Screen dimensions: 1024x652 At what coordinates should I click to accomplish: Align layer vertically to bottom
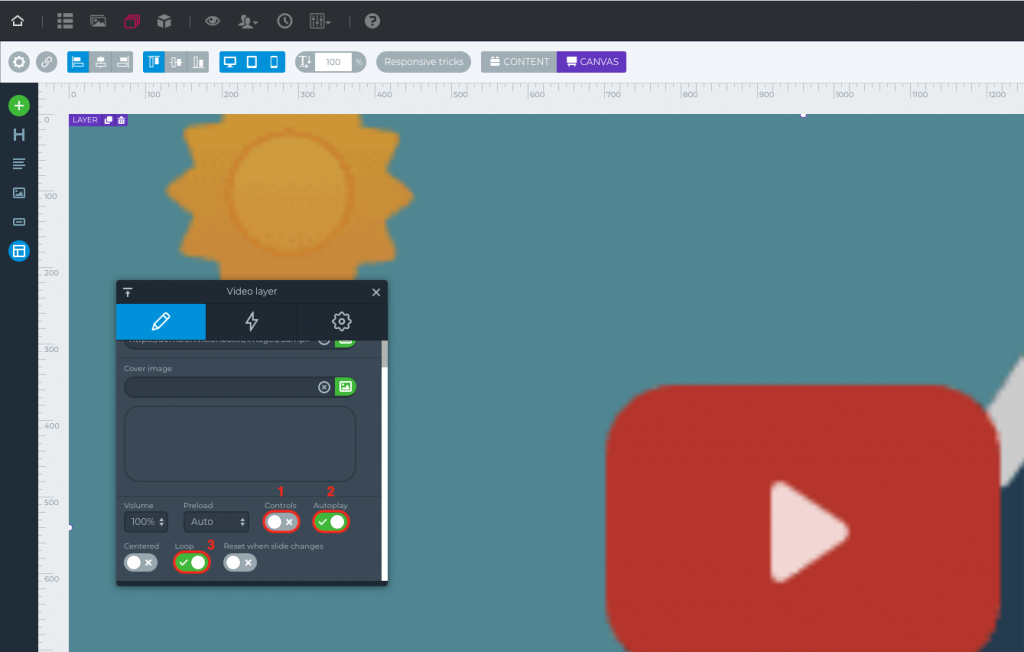(x=198, y=62)
